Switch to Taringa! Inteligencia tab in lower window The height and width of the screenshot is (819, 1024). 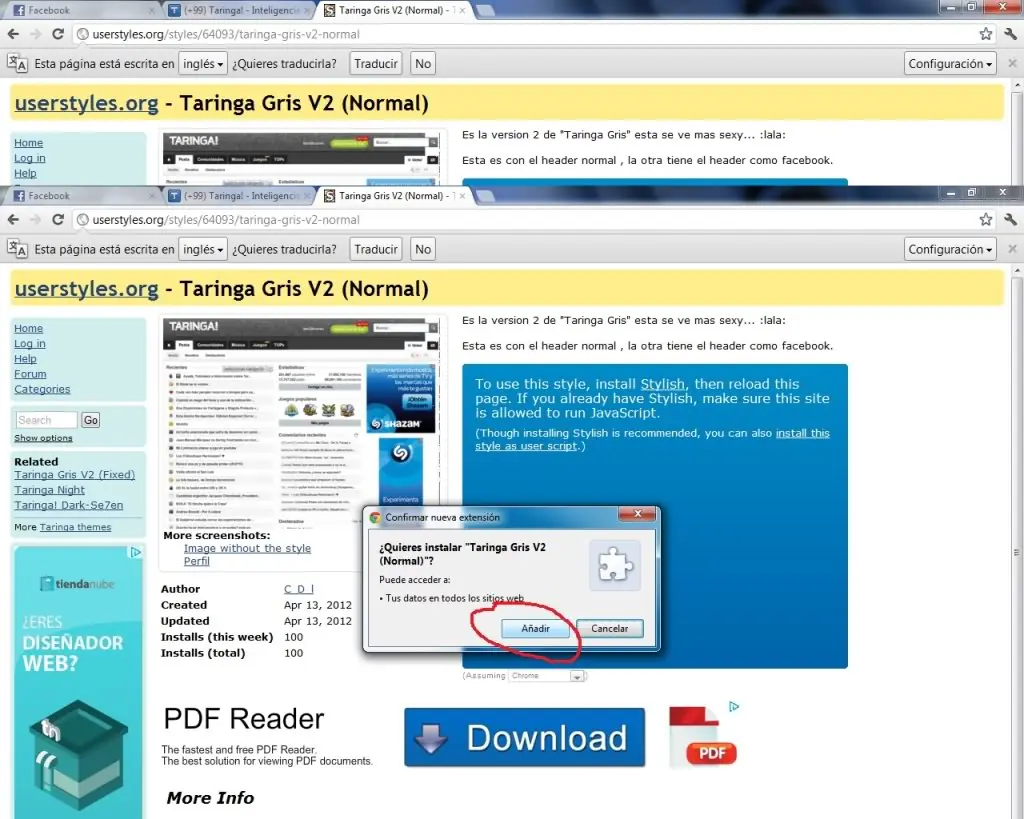[x=238, y=195]
